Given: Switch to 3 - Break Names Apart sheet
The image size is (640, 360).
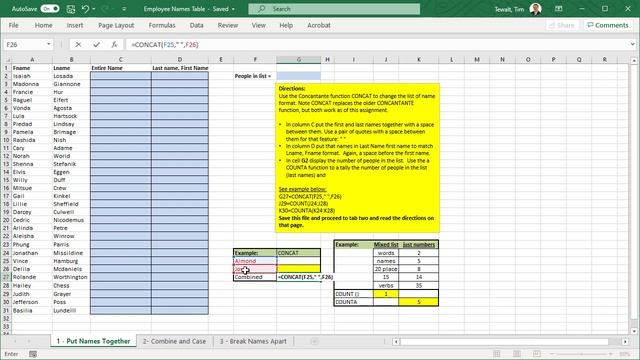Looking at the screenshot, I should (x=253, y=341).
